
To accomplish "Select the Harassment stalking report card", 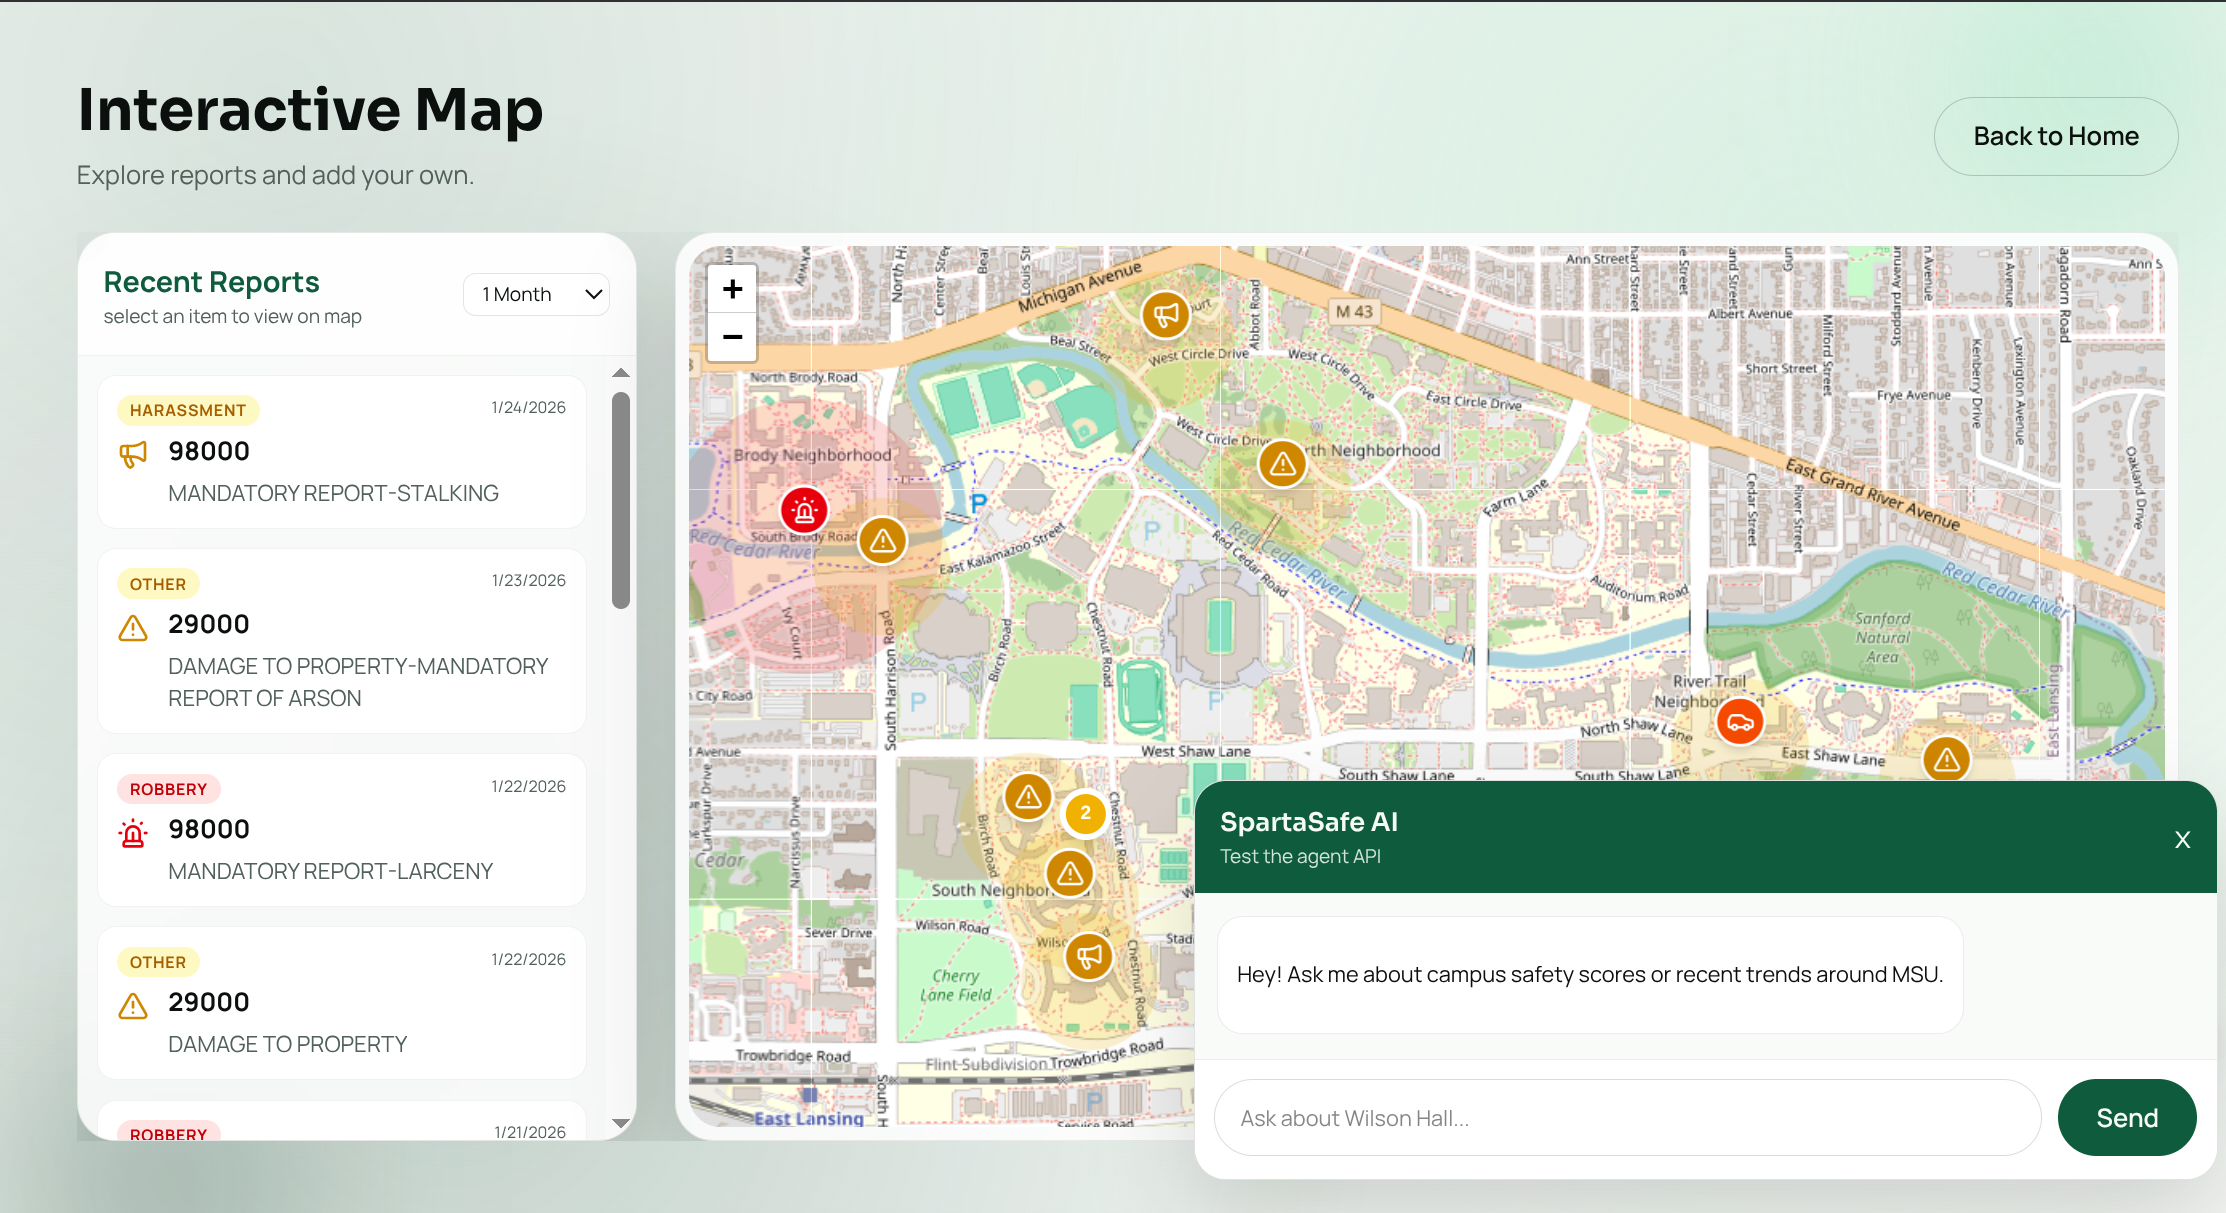I will (x=342, y=452).
